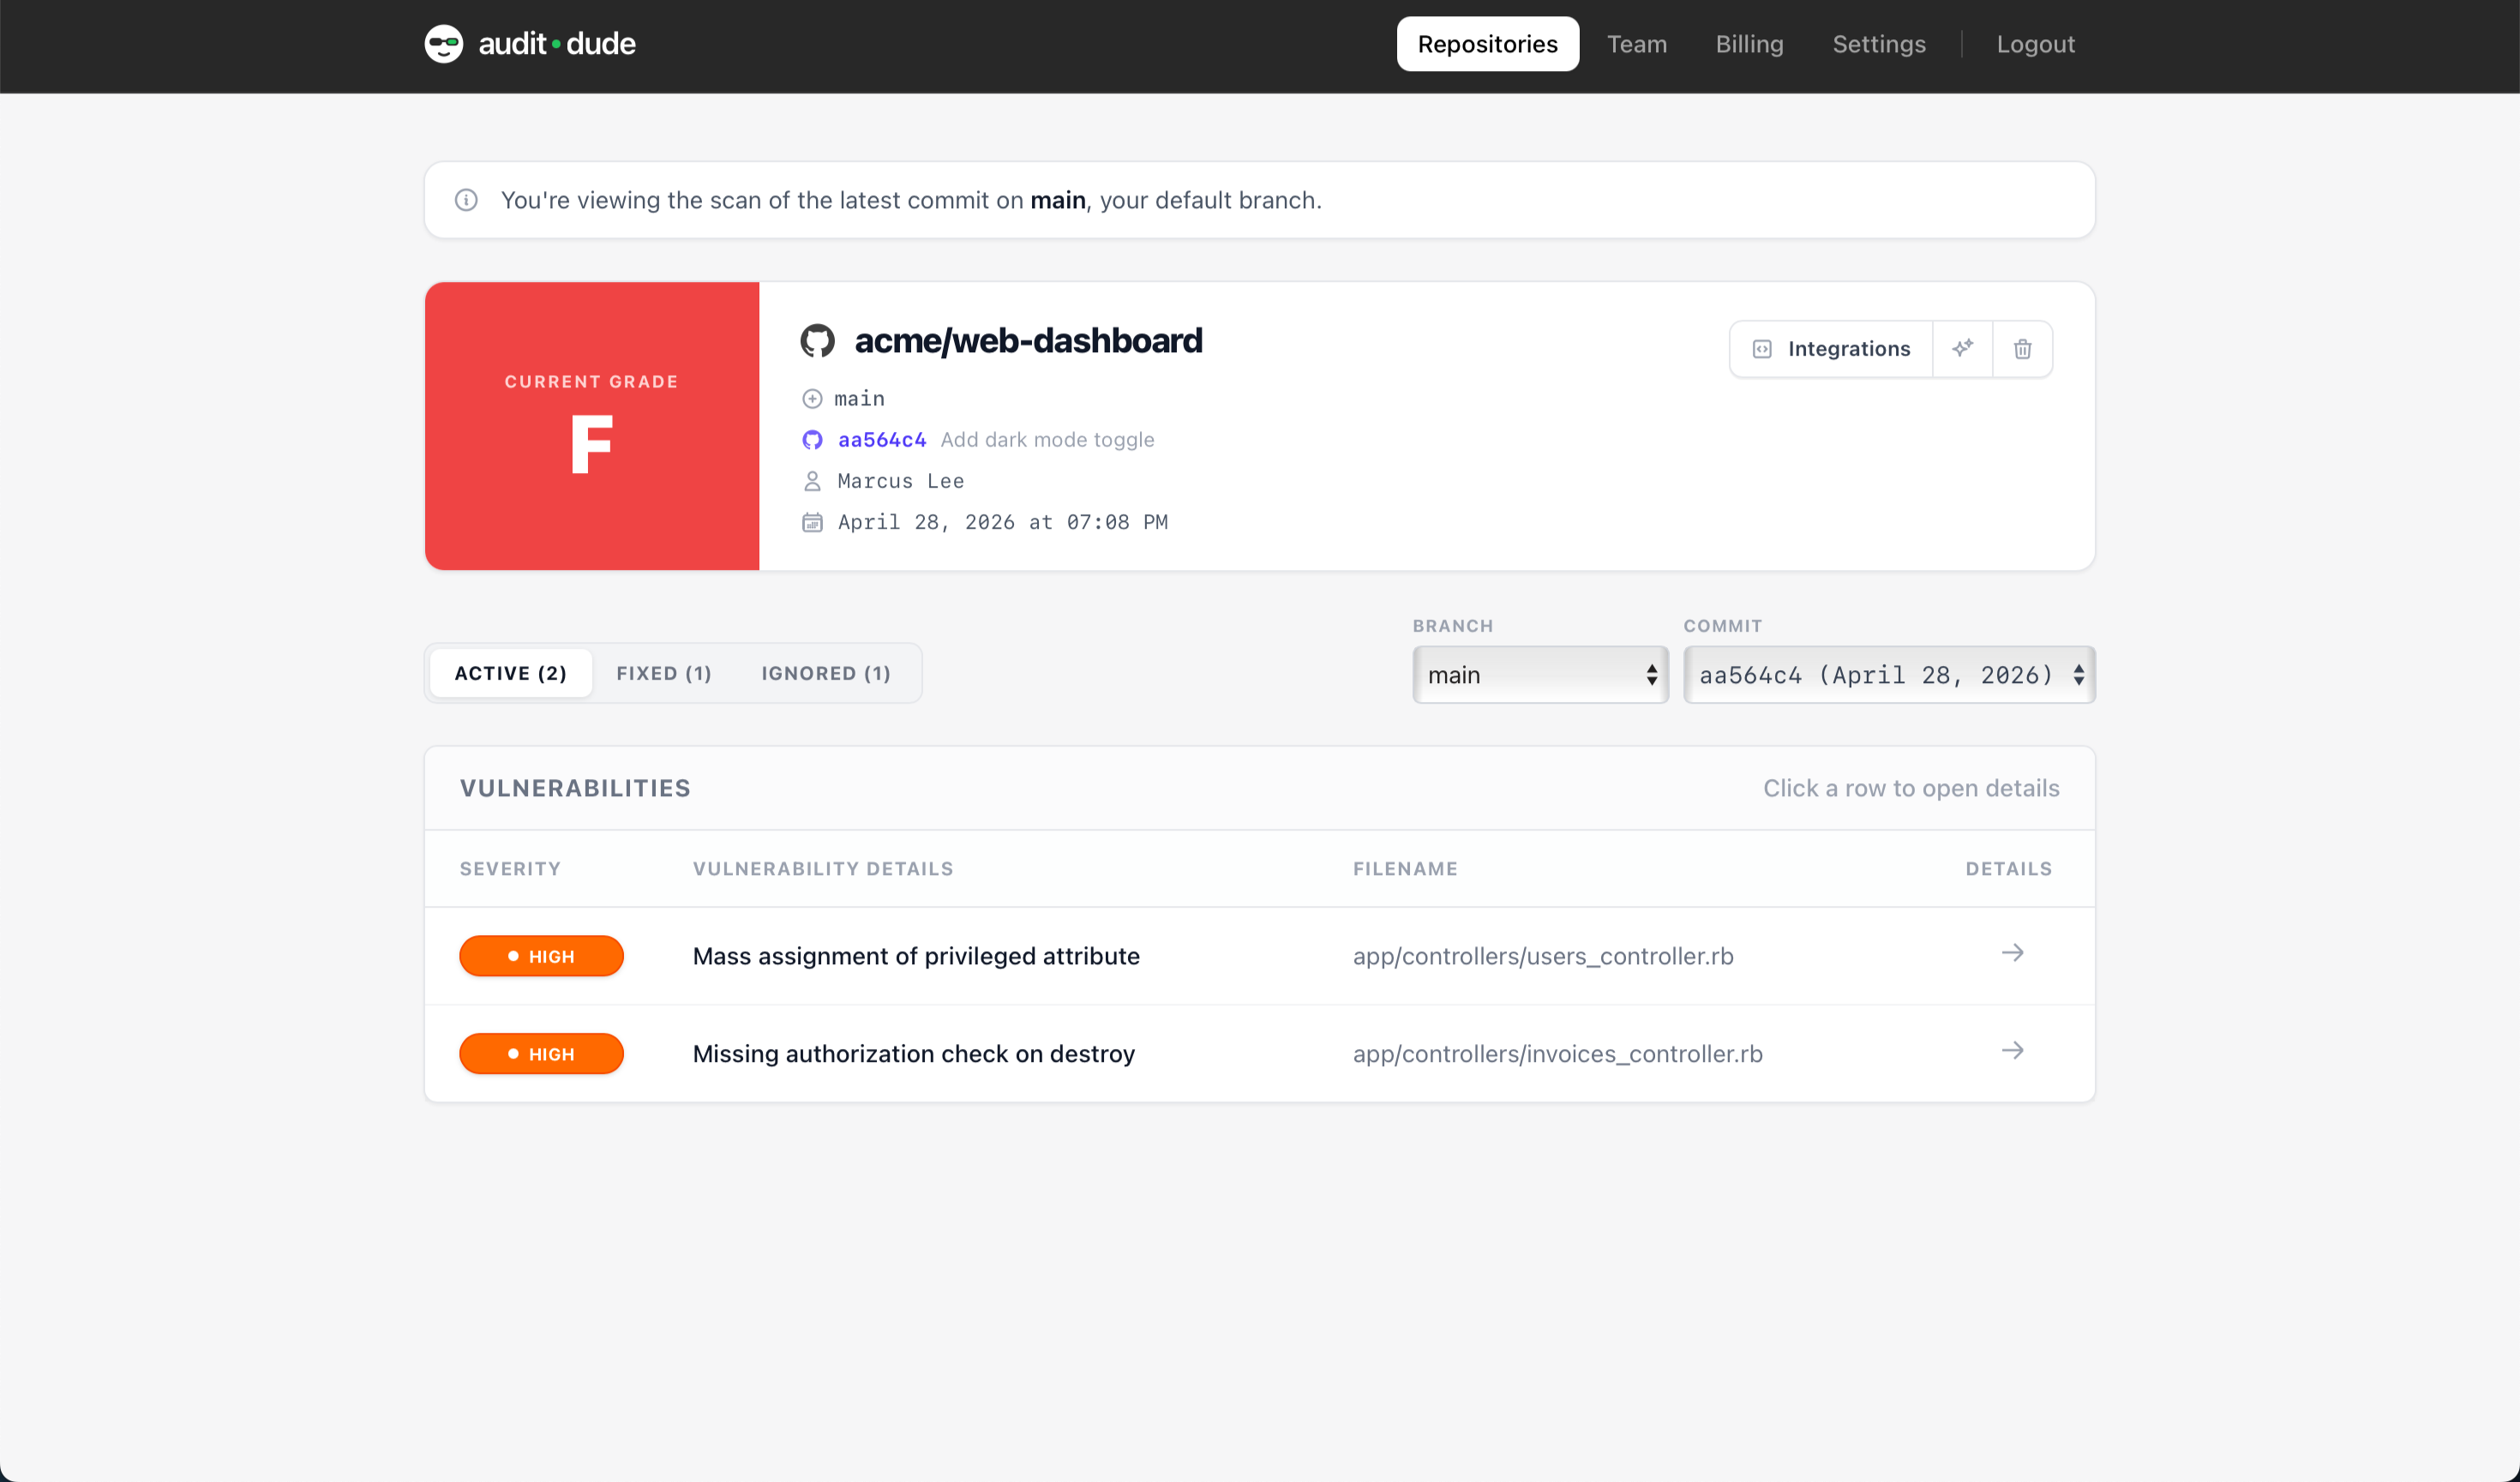Switch to the FIXED (1) tab
This screenshot has height=1482, width=2520.
[664, 673]
